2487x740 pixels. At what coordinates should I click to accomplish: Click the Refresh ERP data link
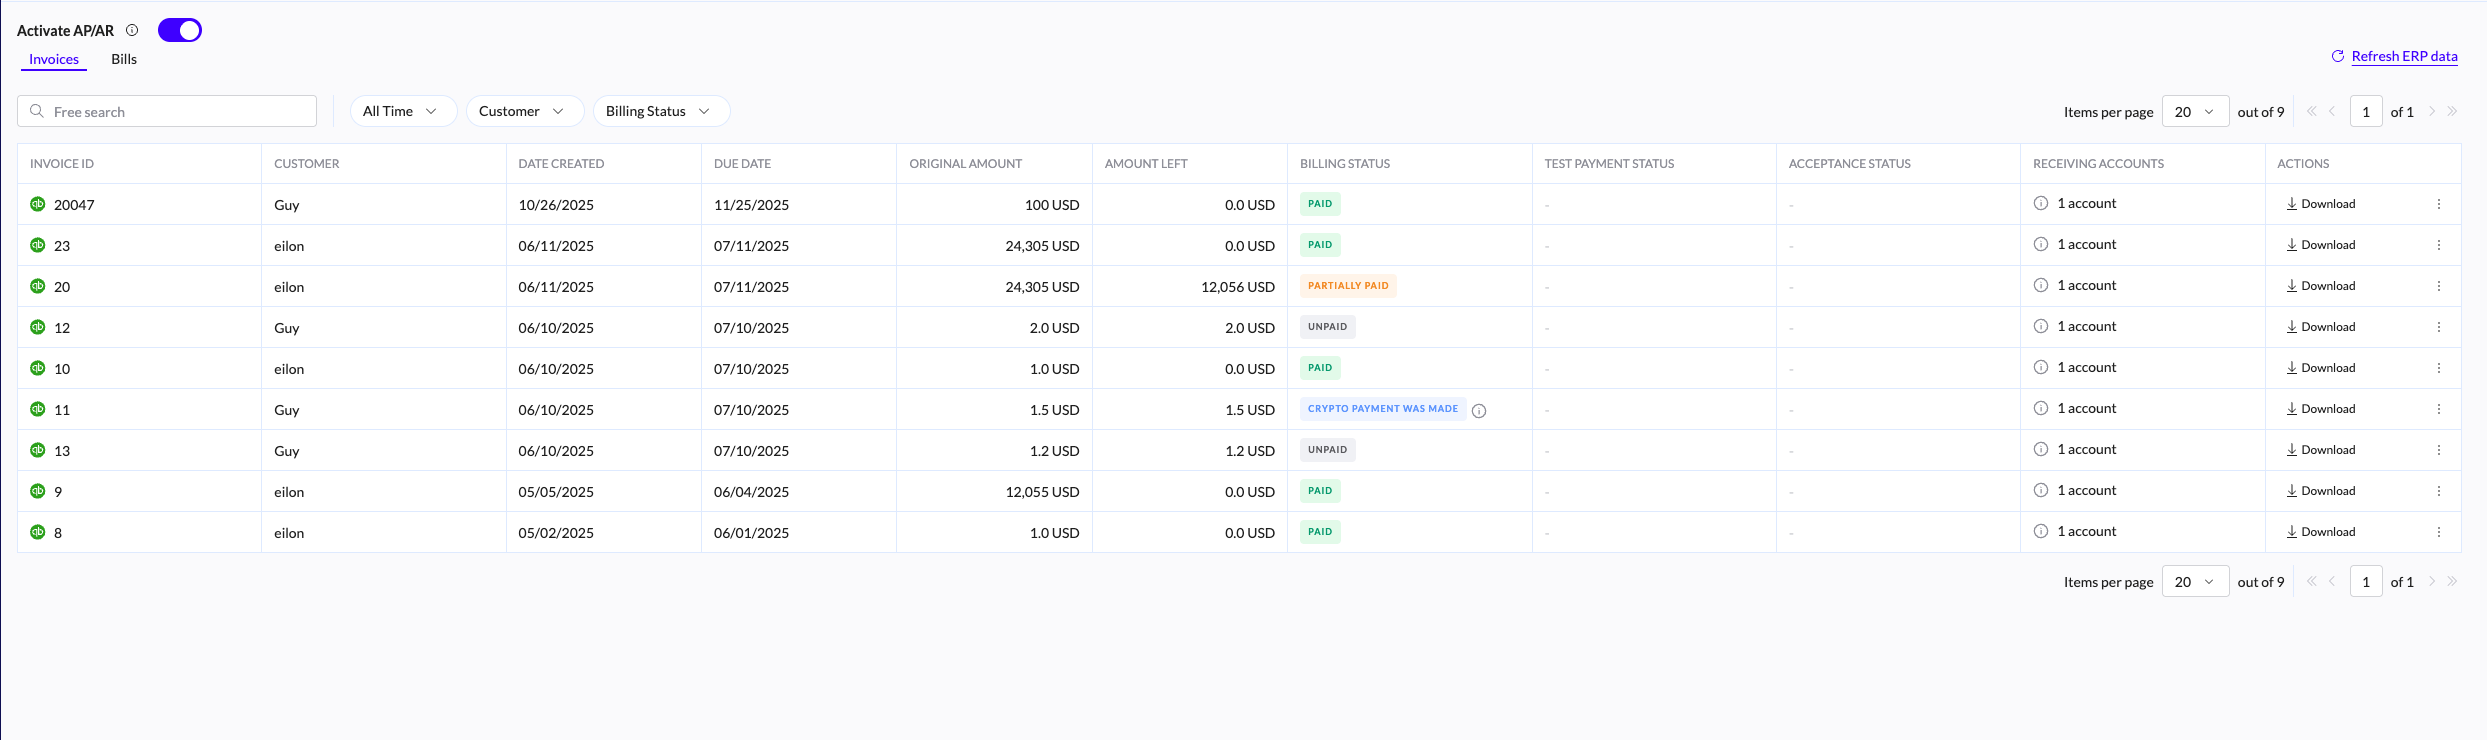2403,56
